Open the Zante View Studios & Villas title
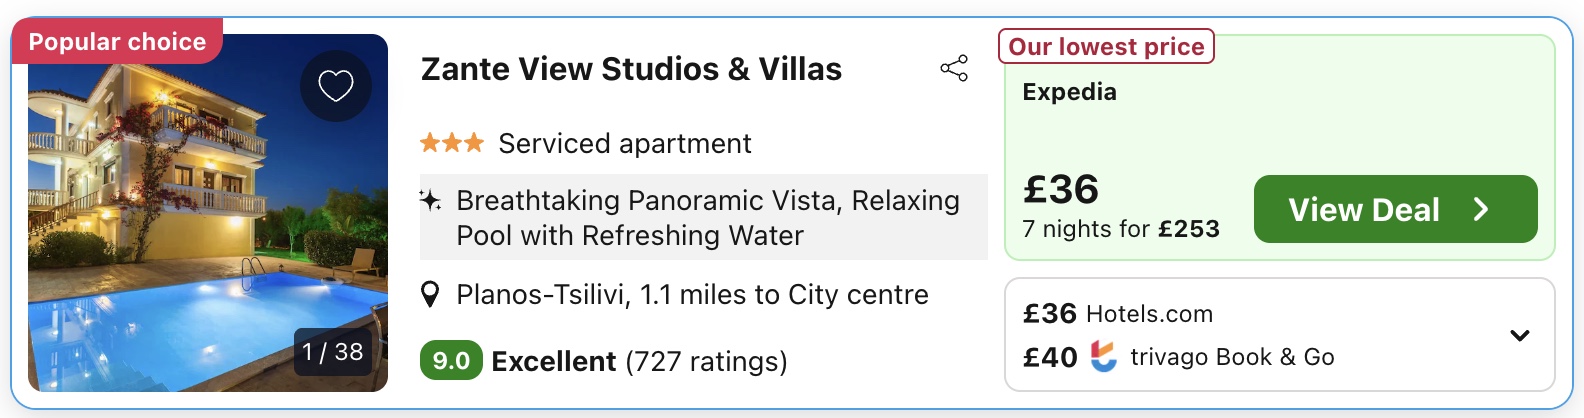Image resolution: width=1584 pixels, height=418 pixels. [x=631, y=69]
